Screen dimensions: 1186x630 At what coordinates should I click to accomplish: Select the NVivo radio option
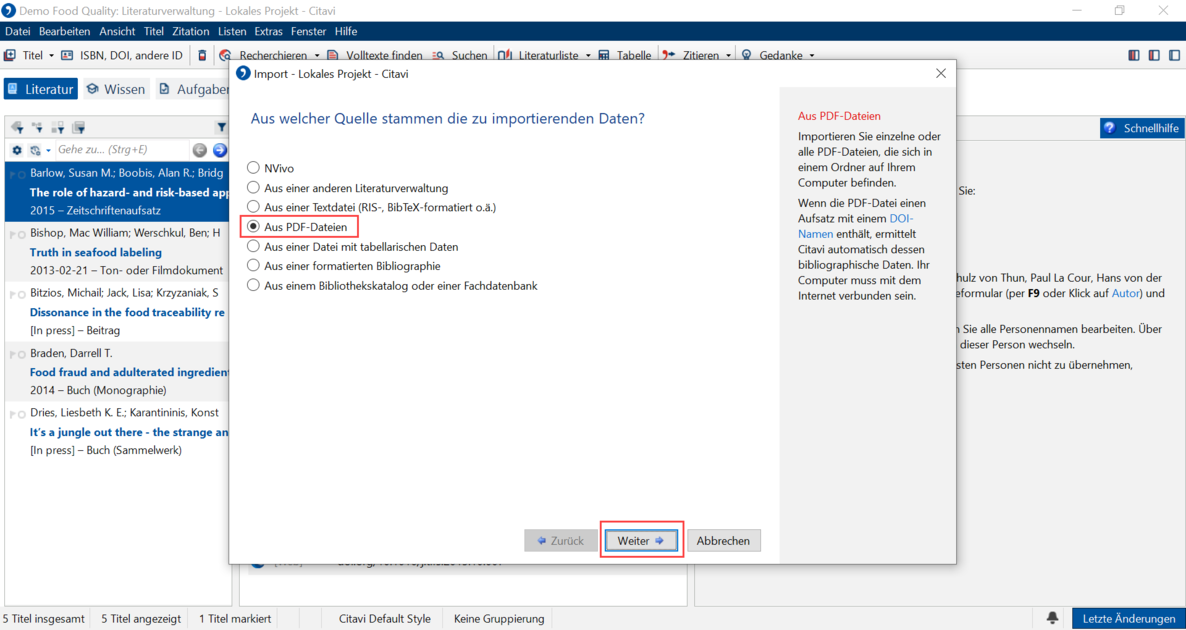tap(253, 167)
